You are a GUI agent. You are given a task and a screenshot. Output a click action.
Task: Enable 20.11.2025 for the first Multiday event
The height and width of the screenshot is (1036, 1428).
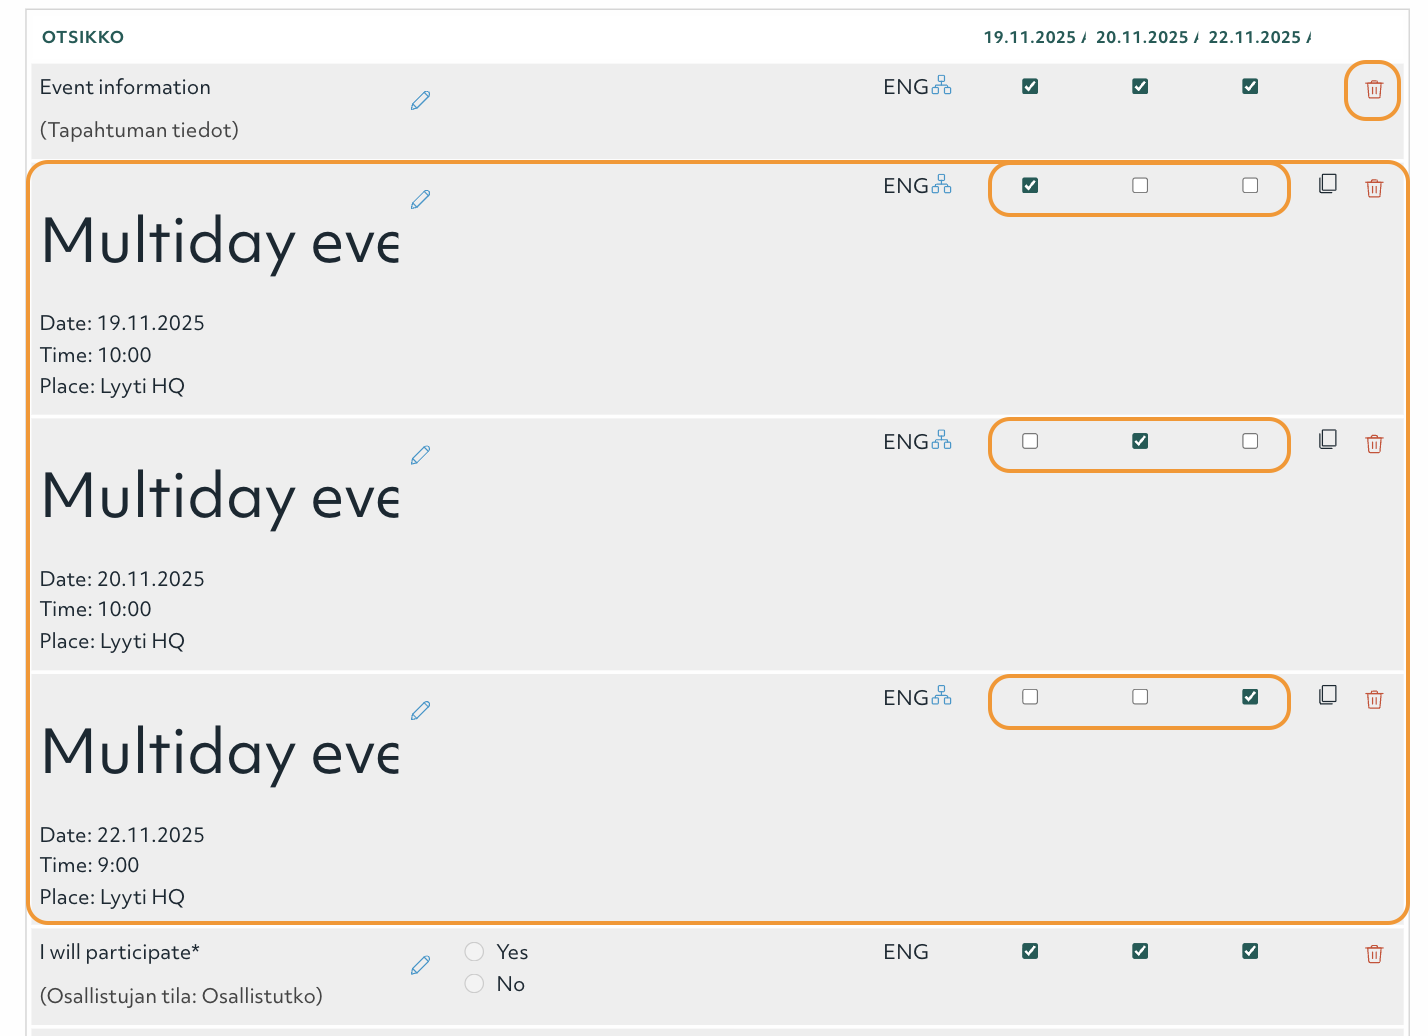pyautogui.click(x=1140, y=185)
